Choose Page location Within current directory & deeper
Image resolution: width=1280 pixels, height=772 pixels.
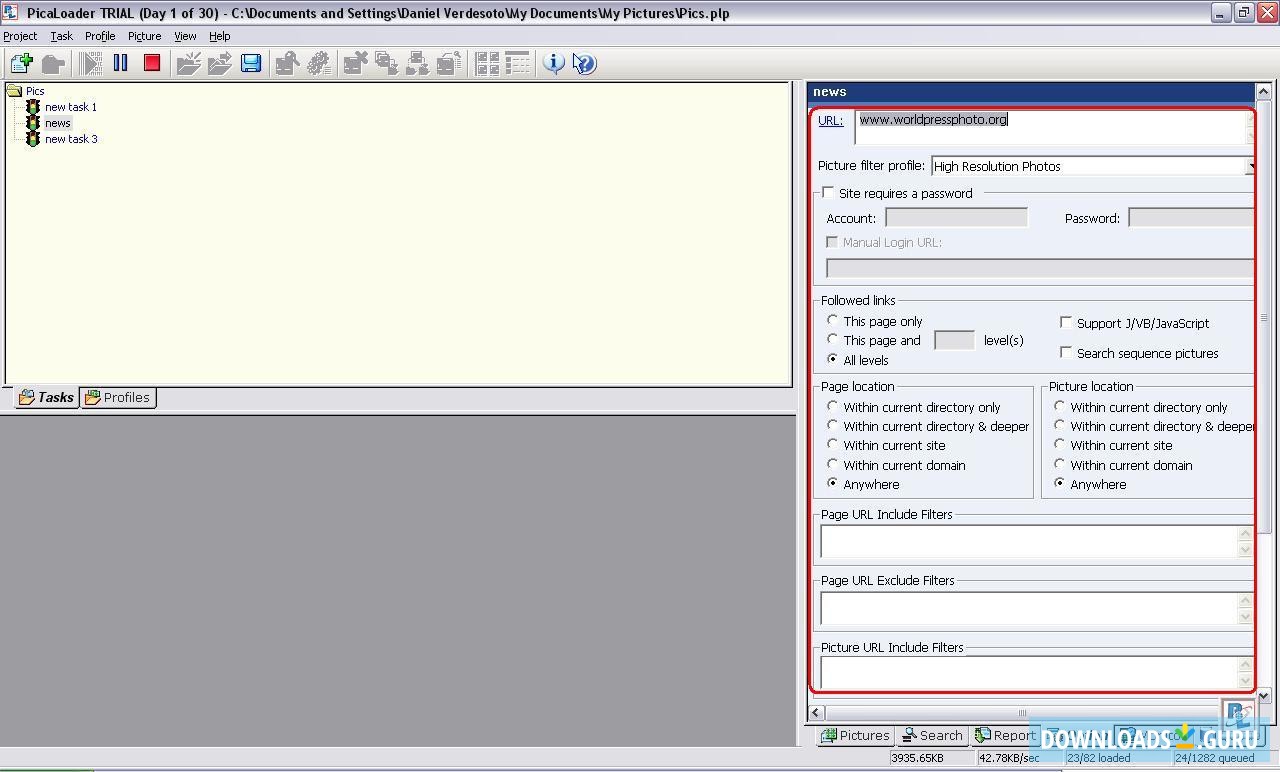coord(832,426)
